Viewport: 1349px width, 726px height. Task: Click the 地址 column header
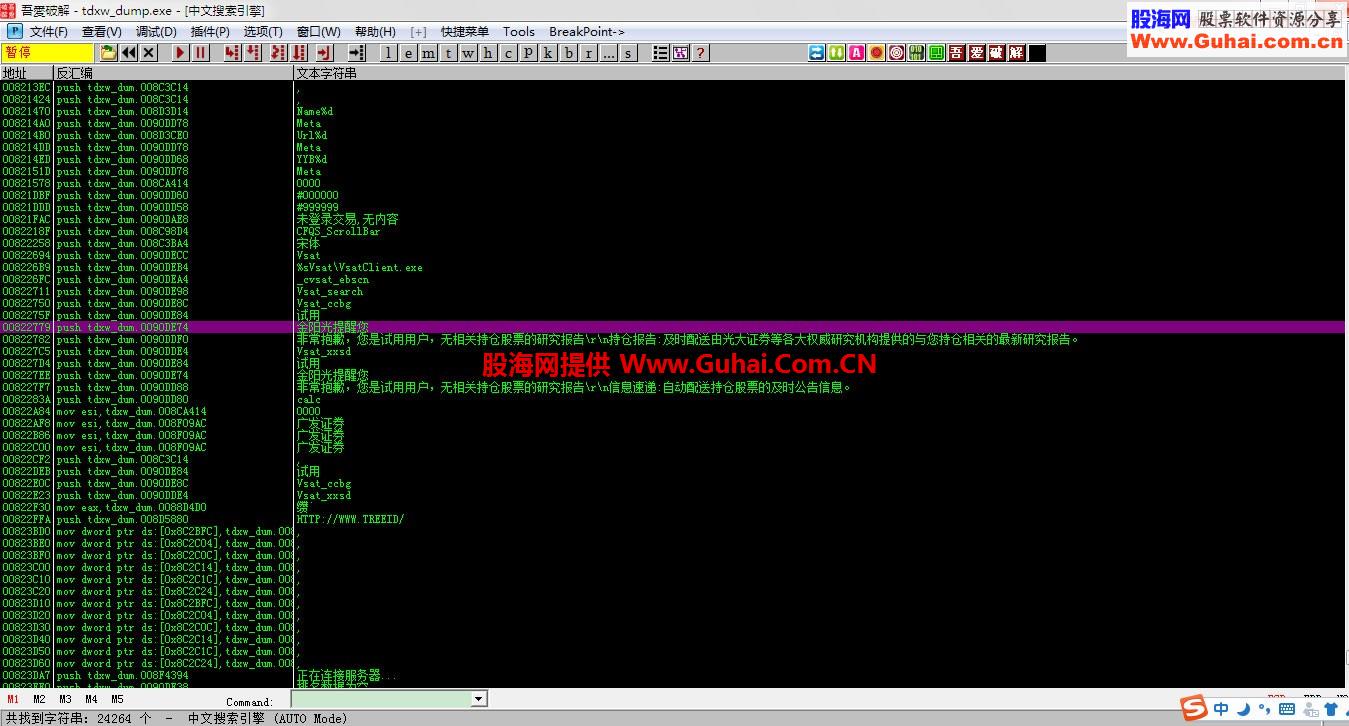coord(27,73)
